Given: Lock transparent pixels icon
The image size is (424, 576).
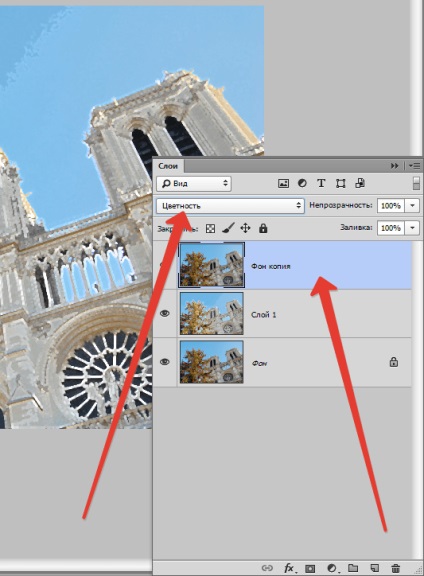Looking at the screenshot, I should [211, 228].
